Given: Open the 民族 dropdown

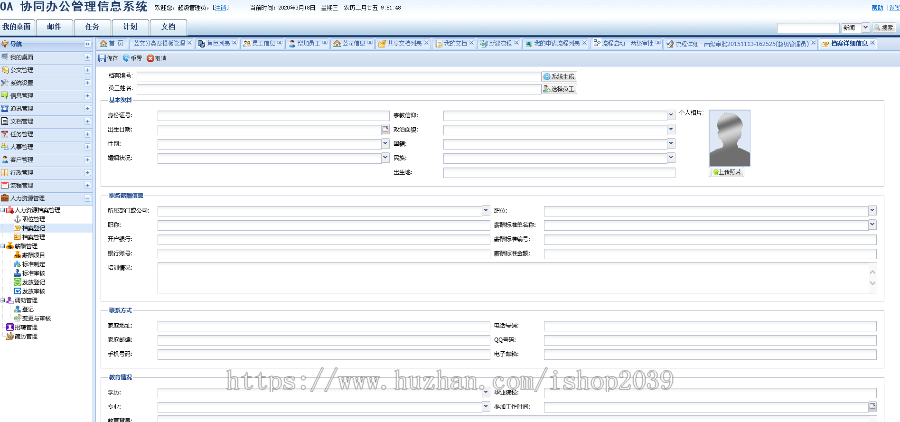Looking at the screenshot, I should (x=672, y=157).
